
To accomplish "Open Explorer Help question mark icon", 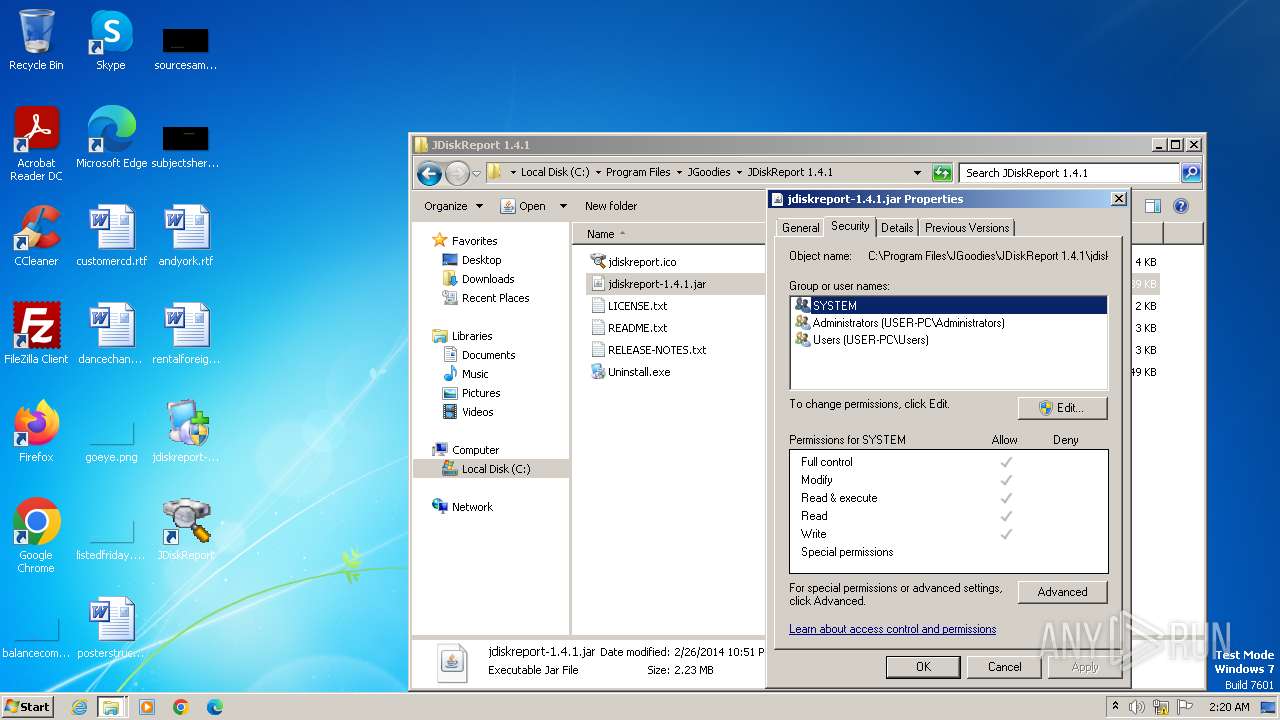I will tap(1180, 206).
